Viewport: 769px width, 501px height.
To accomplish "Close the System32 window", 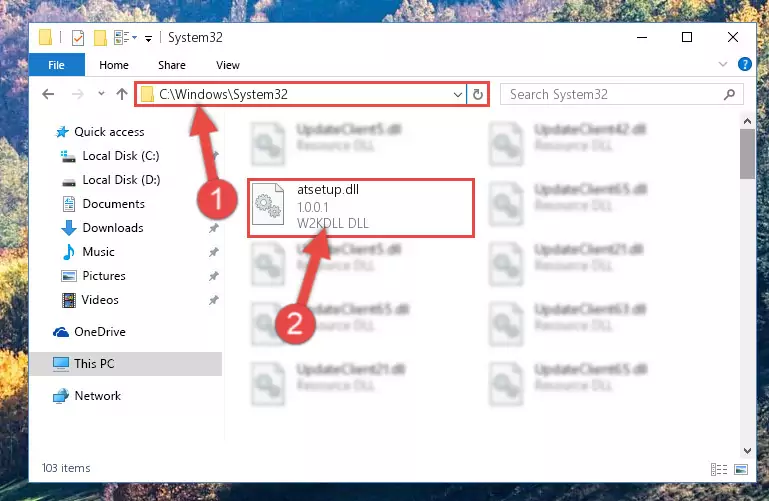I will pyautogui.click(x=733, y=37).
